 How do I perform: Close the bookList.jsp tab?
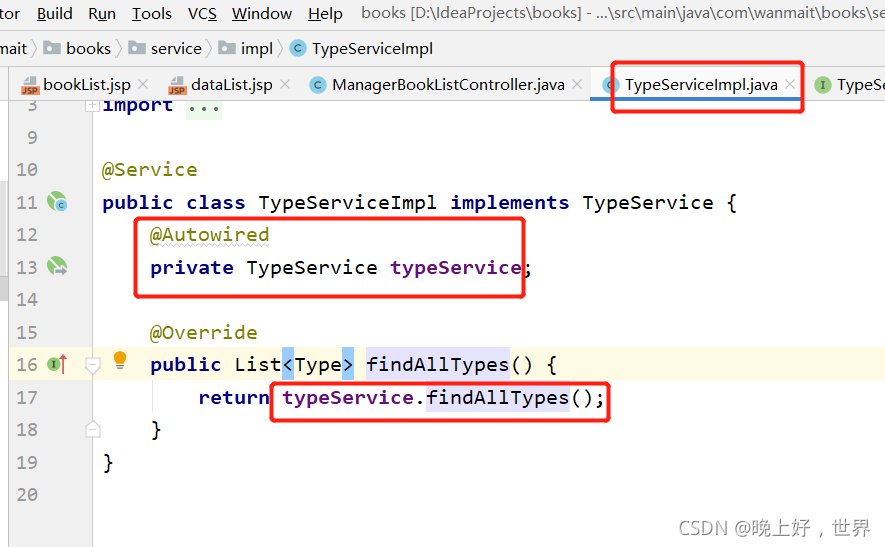click(143, 85)
